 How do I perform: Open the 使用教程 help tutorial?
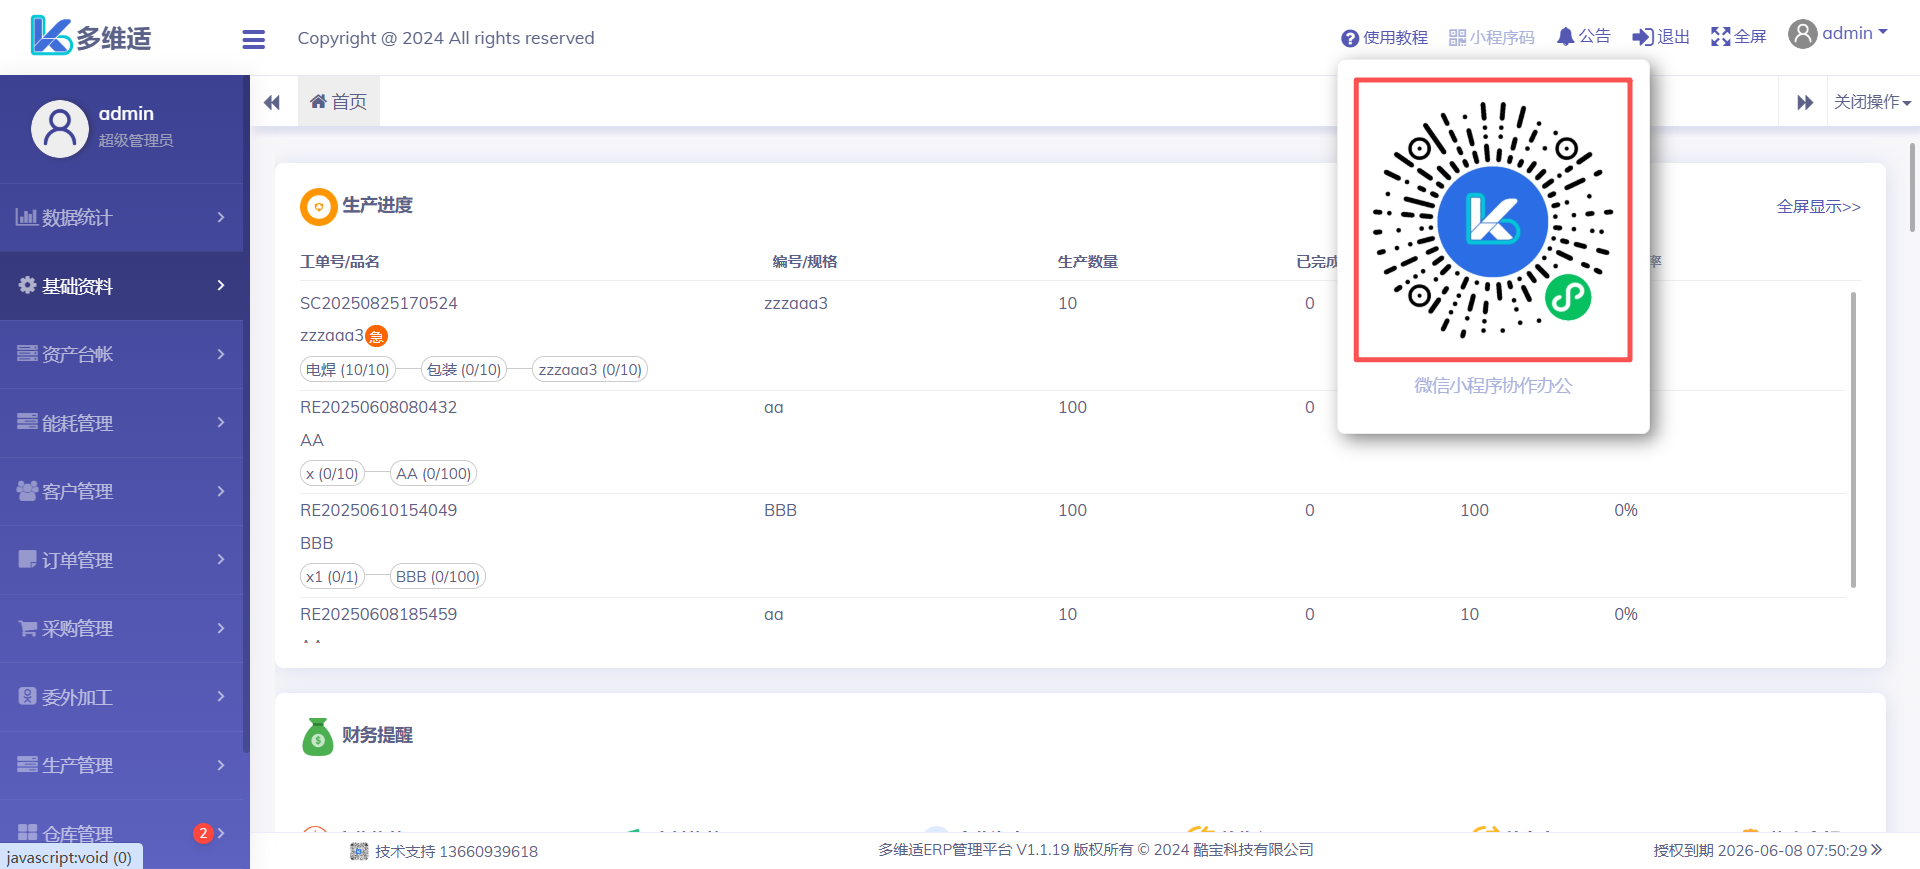pyautogui.click(x=1385, y=38)
